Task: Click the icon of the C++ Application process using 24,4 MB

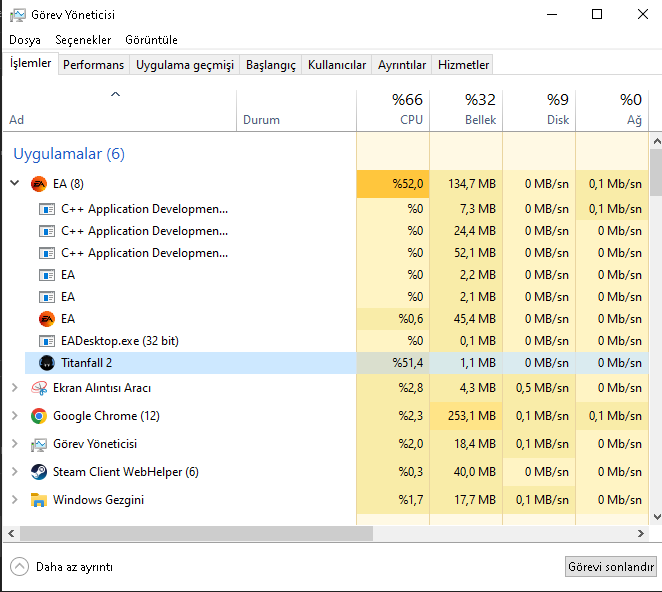Action: [46, 231]
